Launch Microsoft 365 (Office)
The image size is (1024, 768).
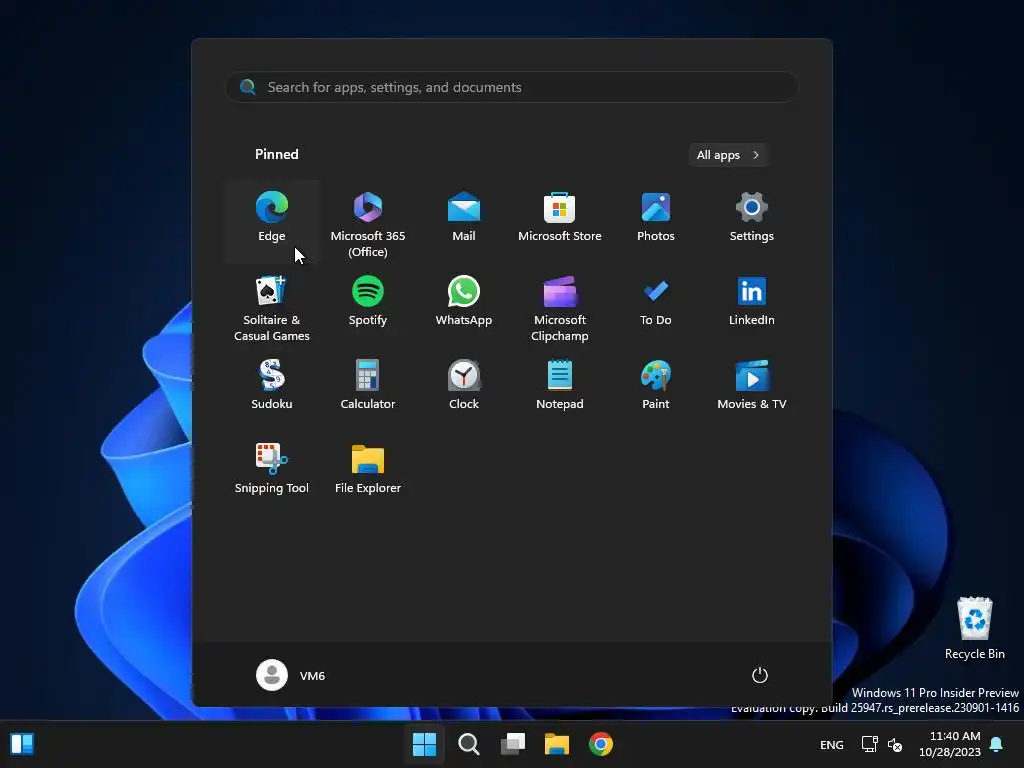pos(368,223)
